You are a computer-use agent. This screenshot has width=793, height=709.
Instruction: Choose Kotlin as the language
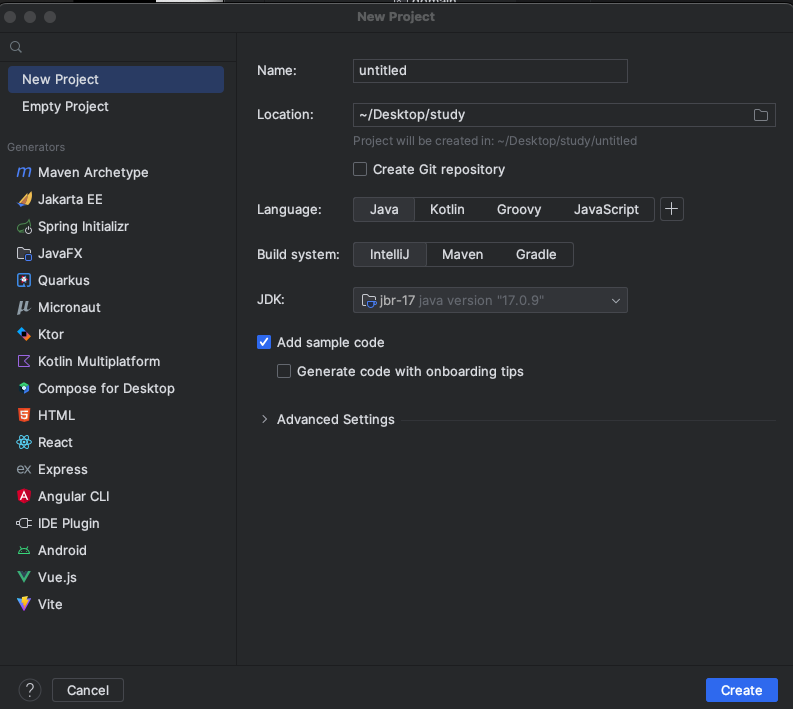click(x=447, y=209)
